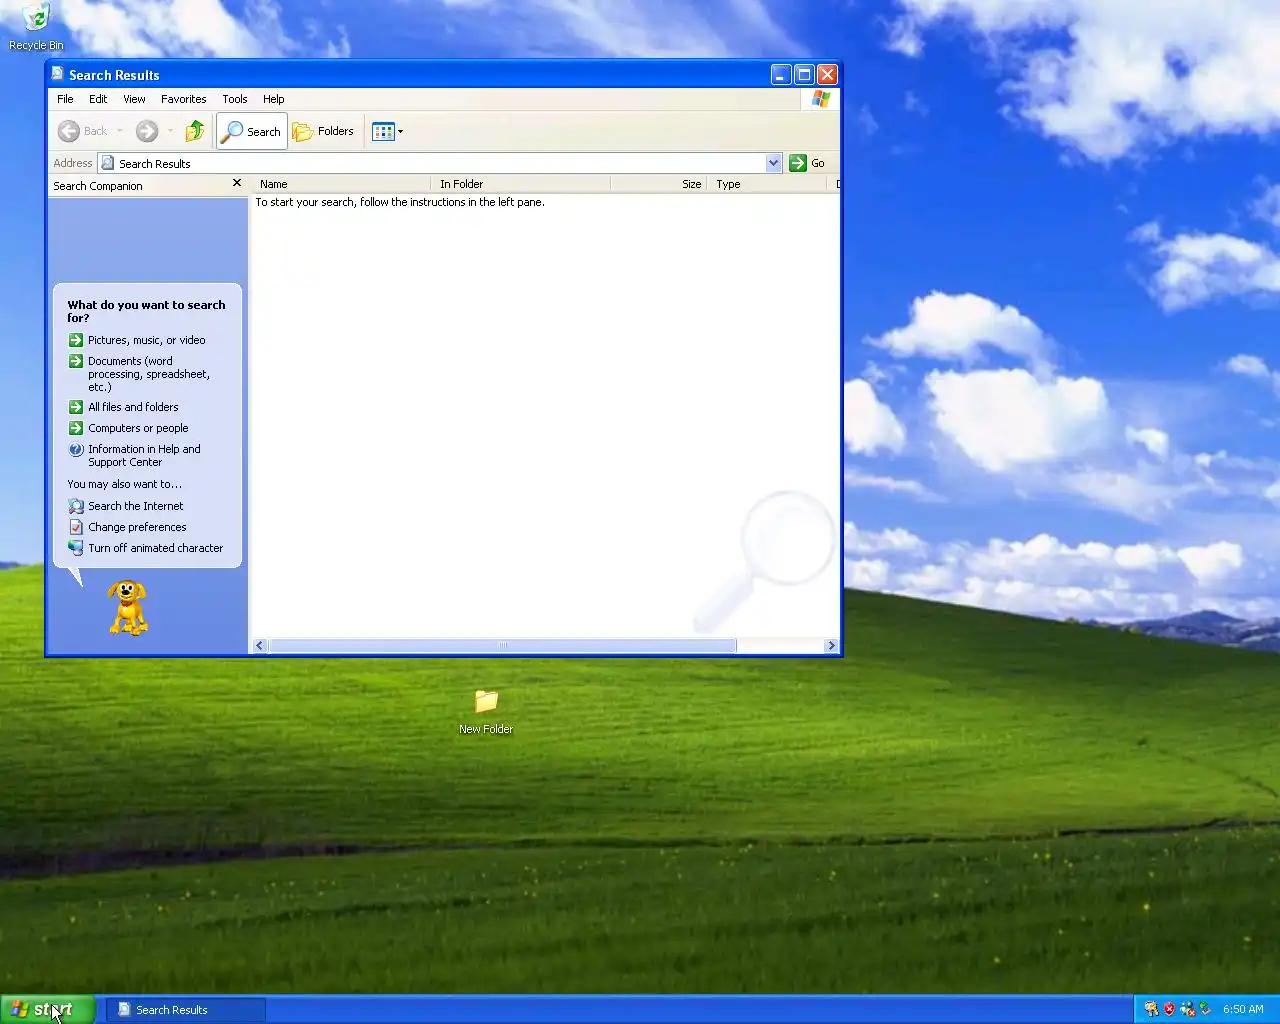Screen dimensions: 1280x1024
Task: Open the Help menu
Action: (274, 99)
